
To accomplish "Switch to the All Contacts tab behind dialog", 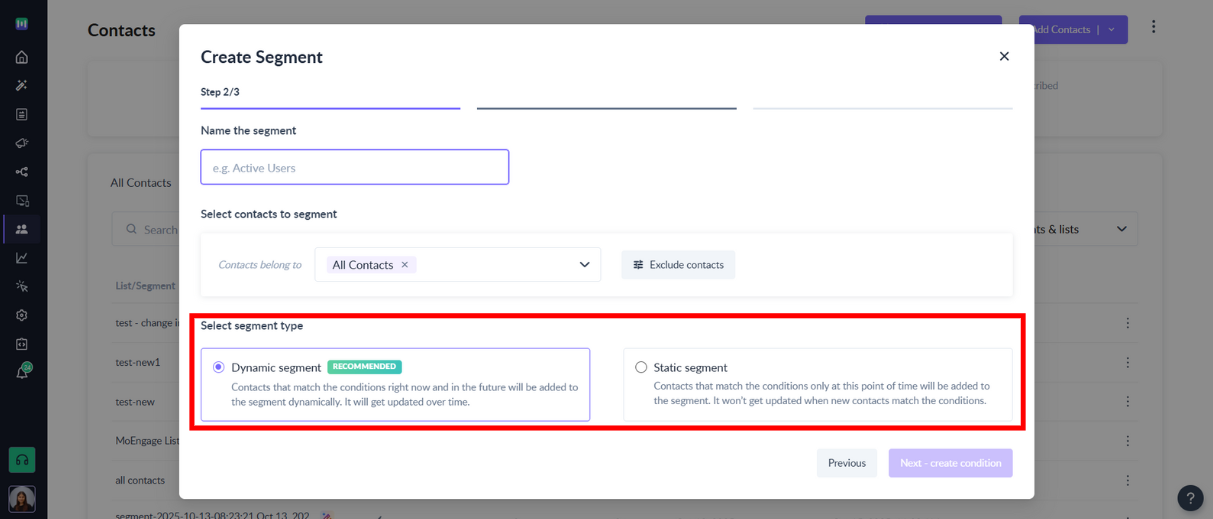I will tap(141, 182).
